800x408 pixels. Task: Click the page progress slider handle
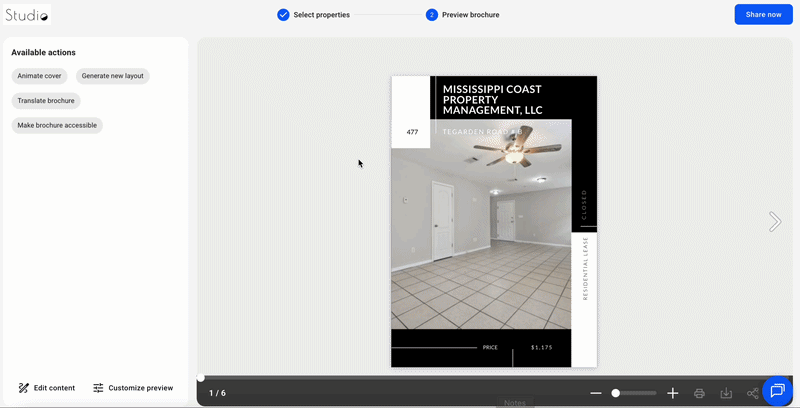coord(201,378)
